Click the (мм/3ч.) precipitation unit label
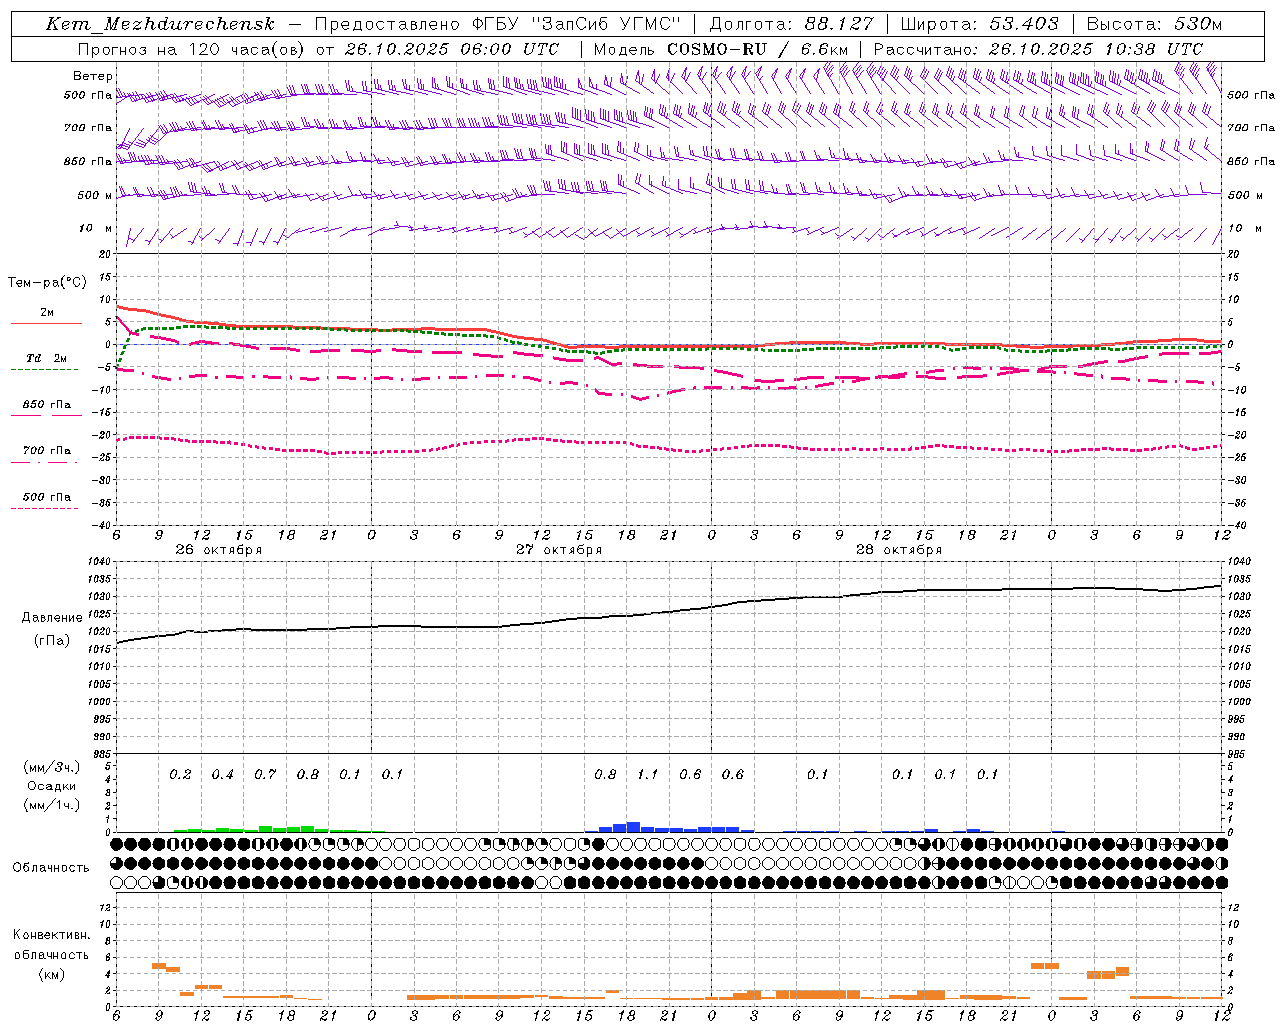Screen dimensions: 1280x1024 [x=51, y=767]
